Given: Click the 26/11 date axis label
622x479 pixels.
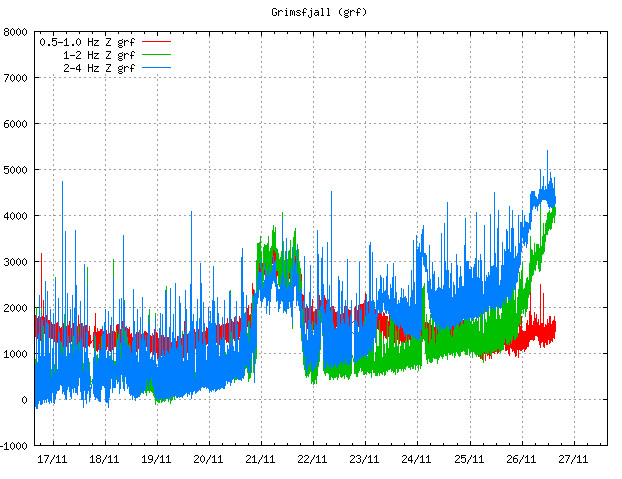Looking at the screenshot, I should 521,459.
